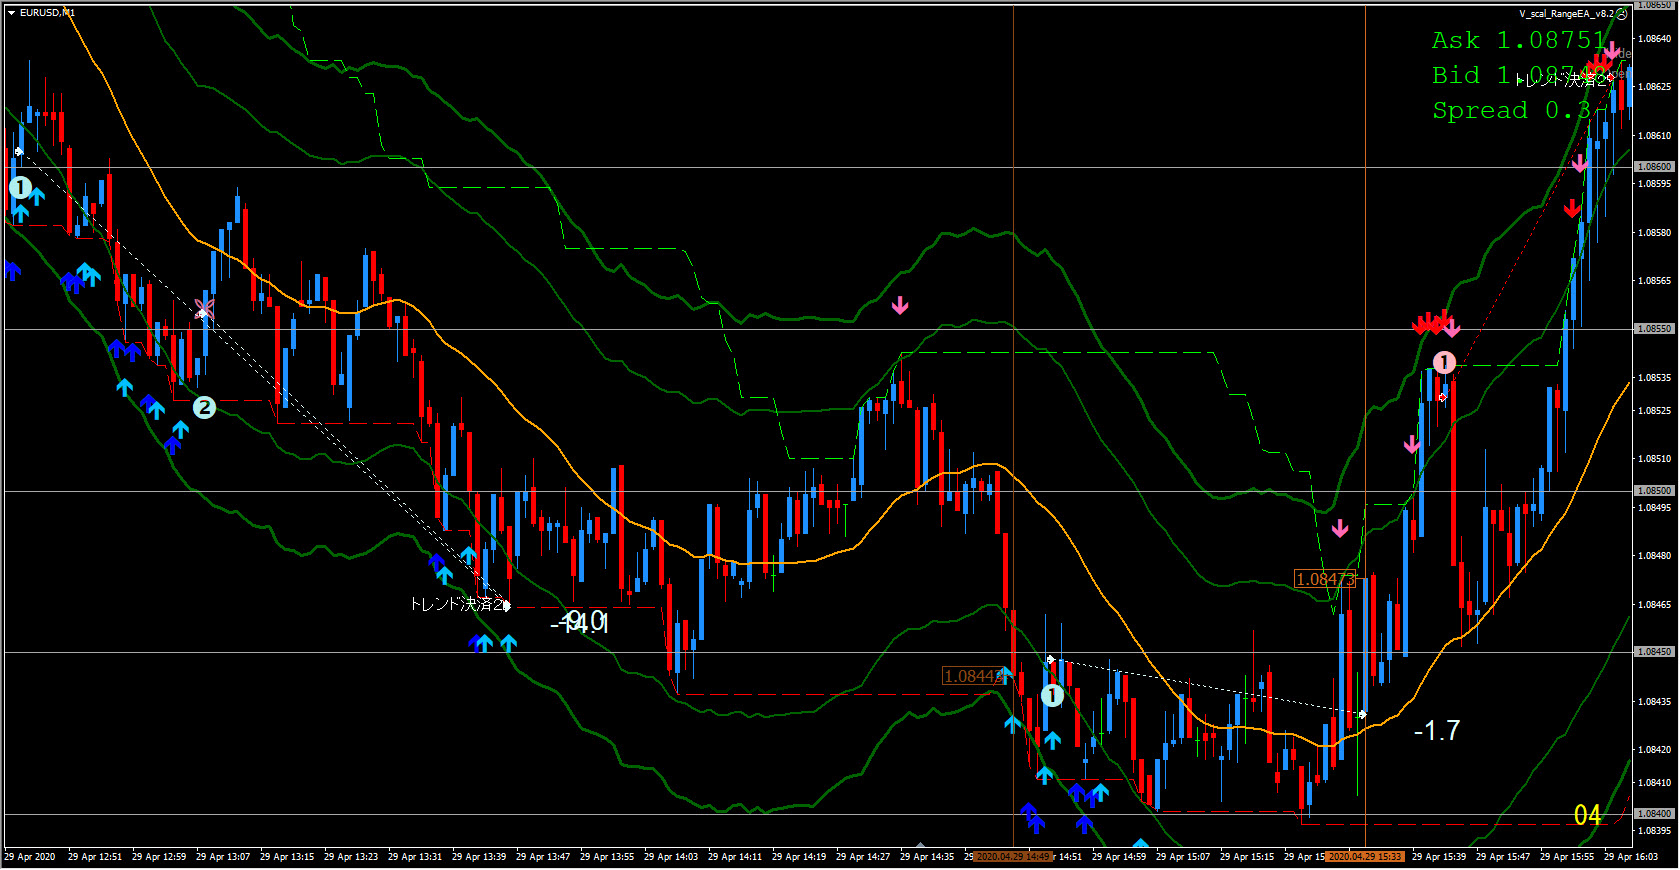The image size is (1680, 870).
Task: Click the V_scal_RangeEA smiley face icon
Action: tap(1622, 14)
